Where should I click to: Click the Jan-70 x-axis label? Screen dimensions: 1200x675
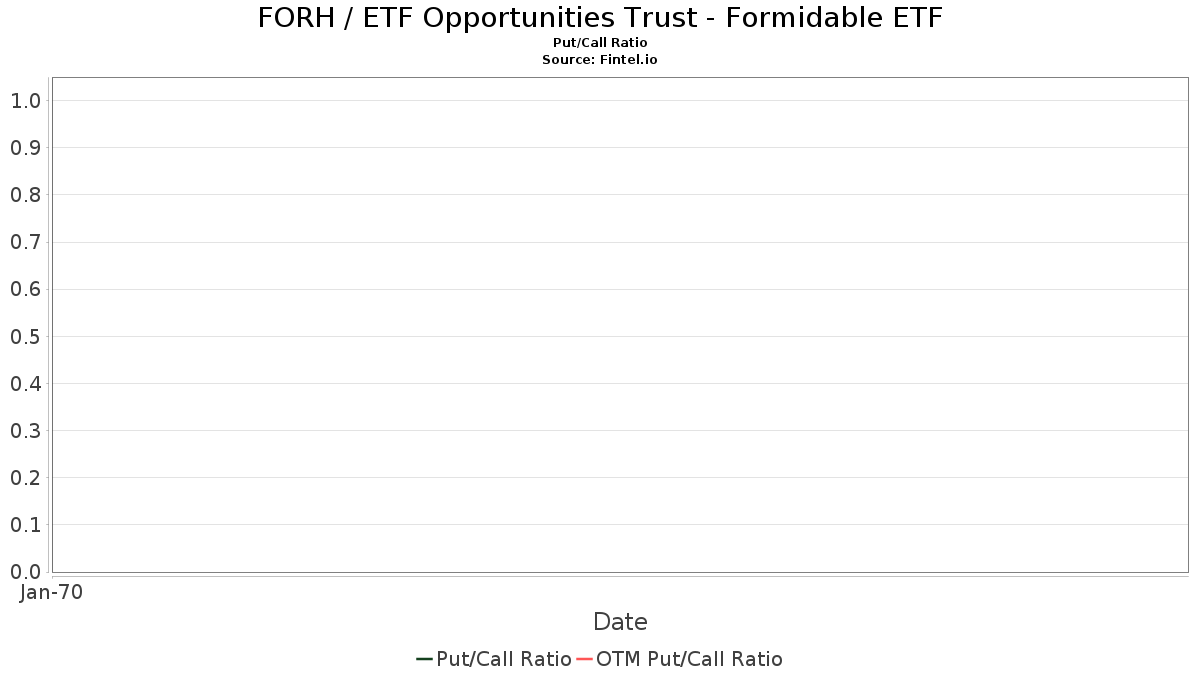point(52,592)
